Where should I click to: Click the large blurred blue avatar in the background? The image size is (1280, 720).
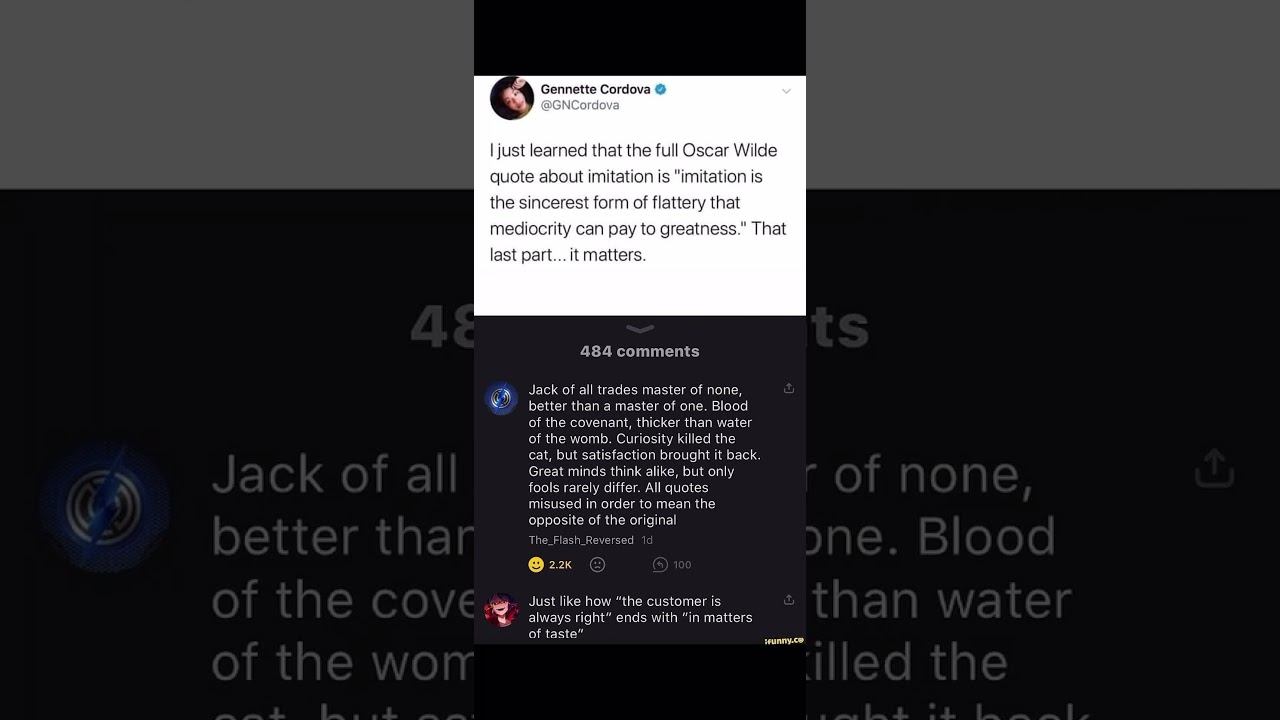105,508
